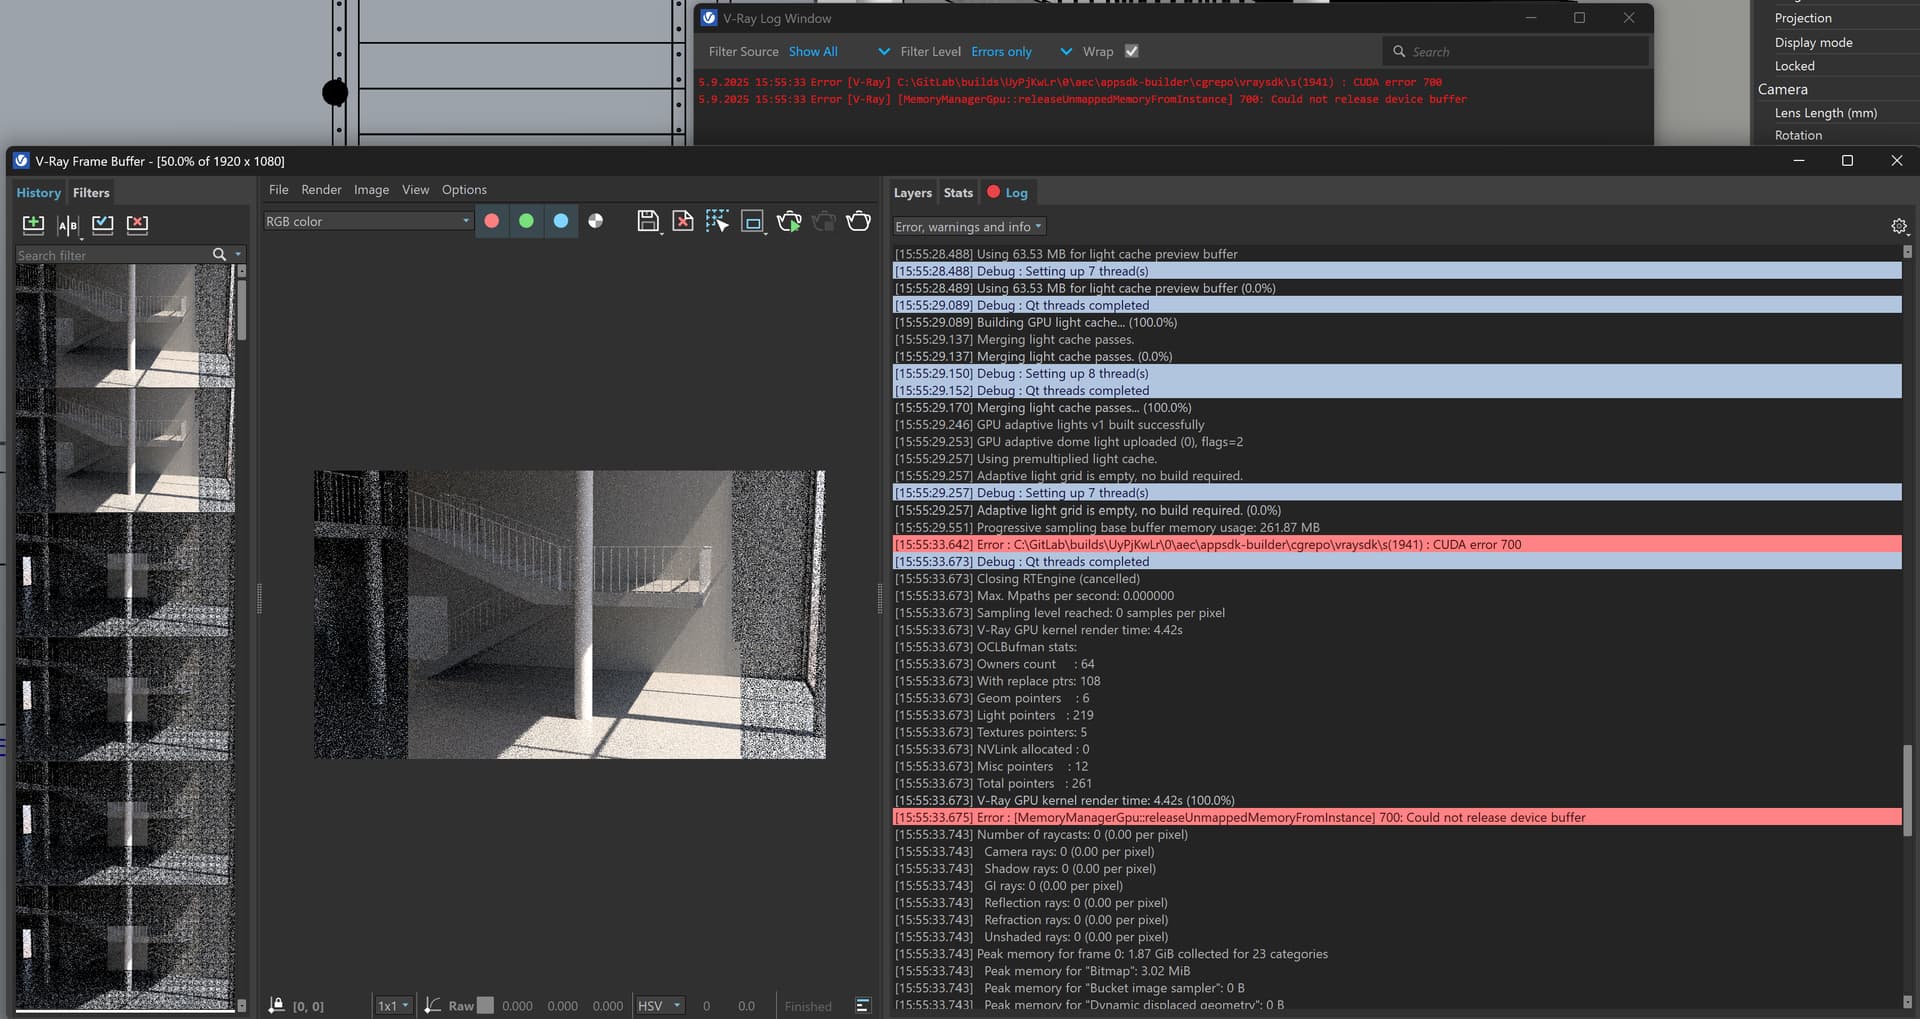
Task: Select the region render tool
Action: tap(717, 221)
